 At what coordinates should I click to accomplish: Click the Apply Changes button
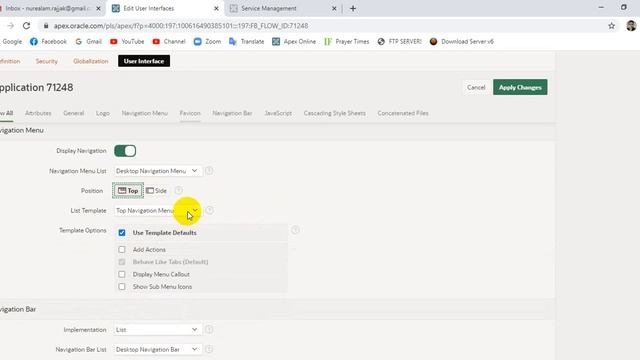pyautogui.click(x=520, y=87)
